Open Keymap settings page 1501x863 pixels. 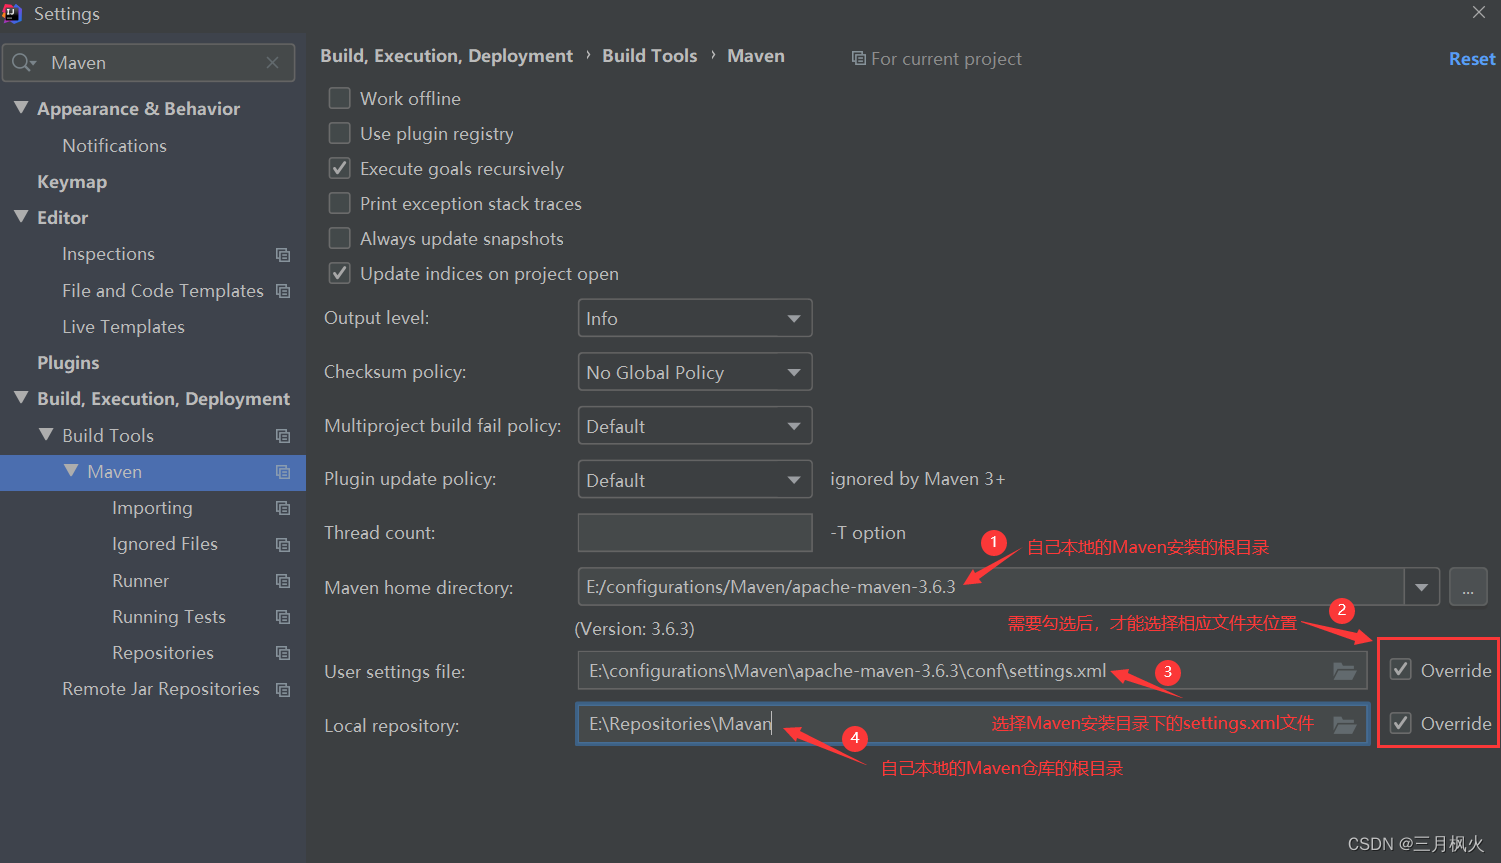(x=72, y=182)
